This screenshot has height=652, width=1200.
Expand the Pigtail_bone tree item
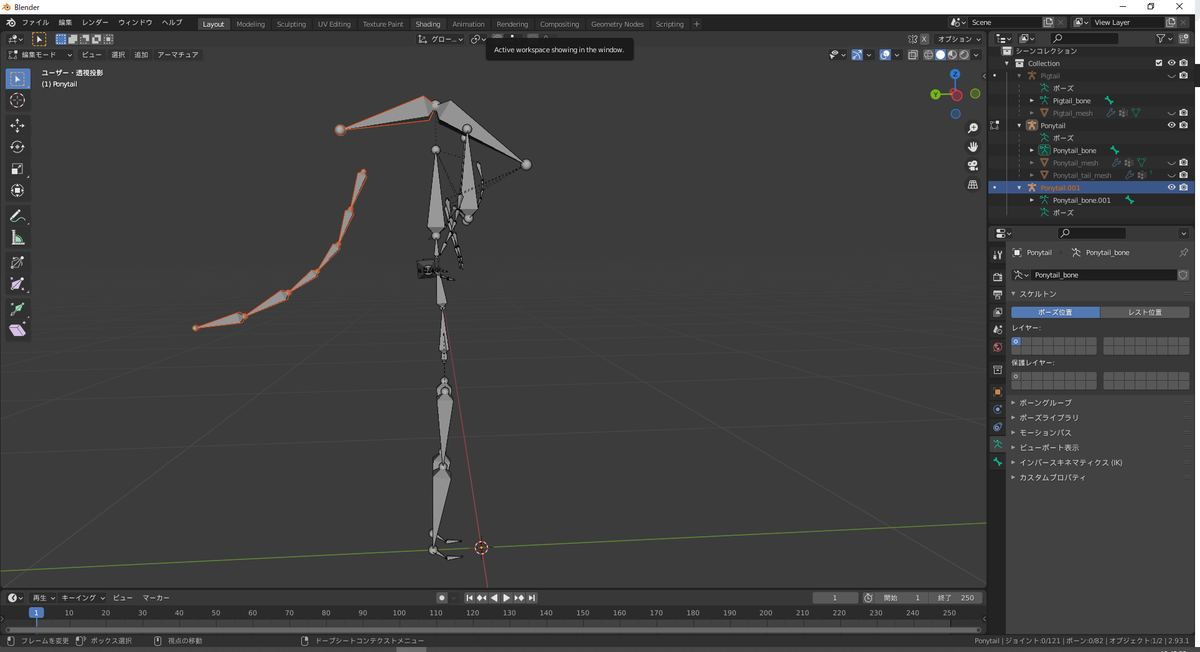point(1032,101)
